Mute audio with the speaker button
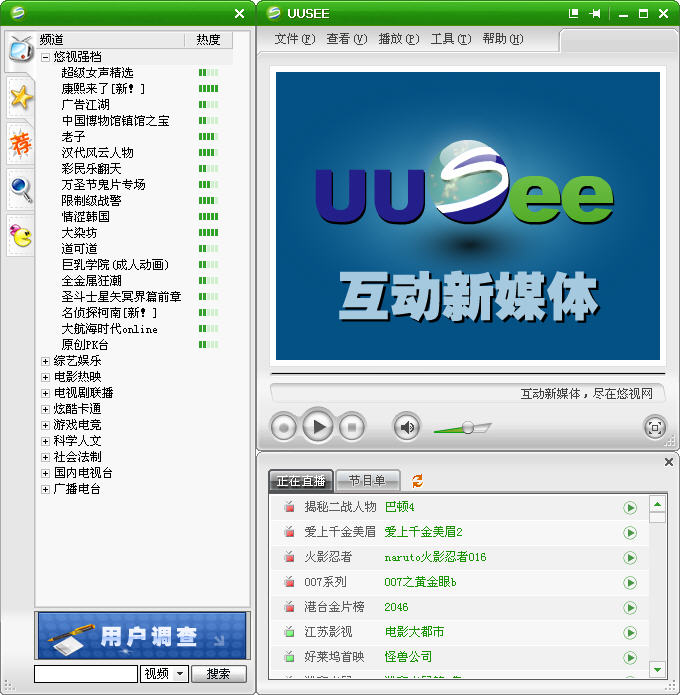The image size is (680, 695). 406,427
